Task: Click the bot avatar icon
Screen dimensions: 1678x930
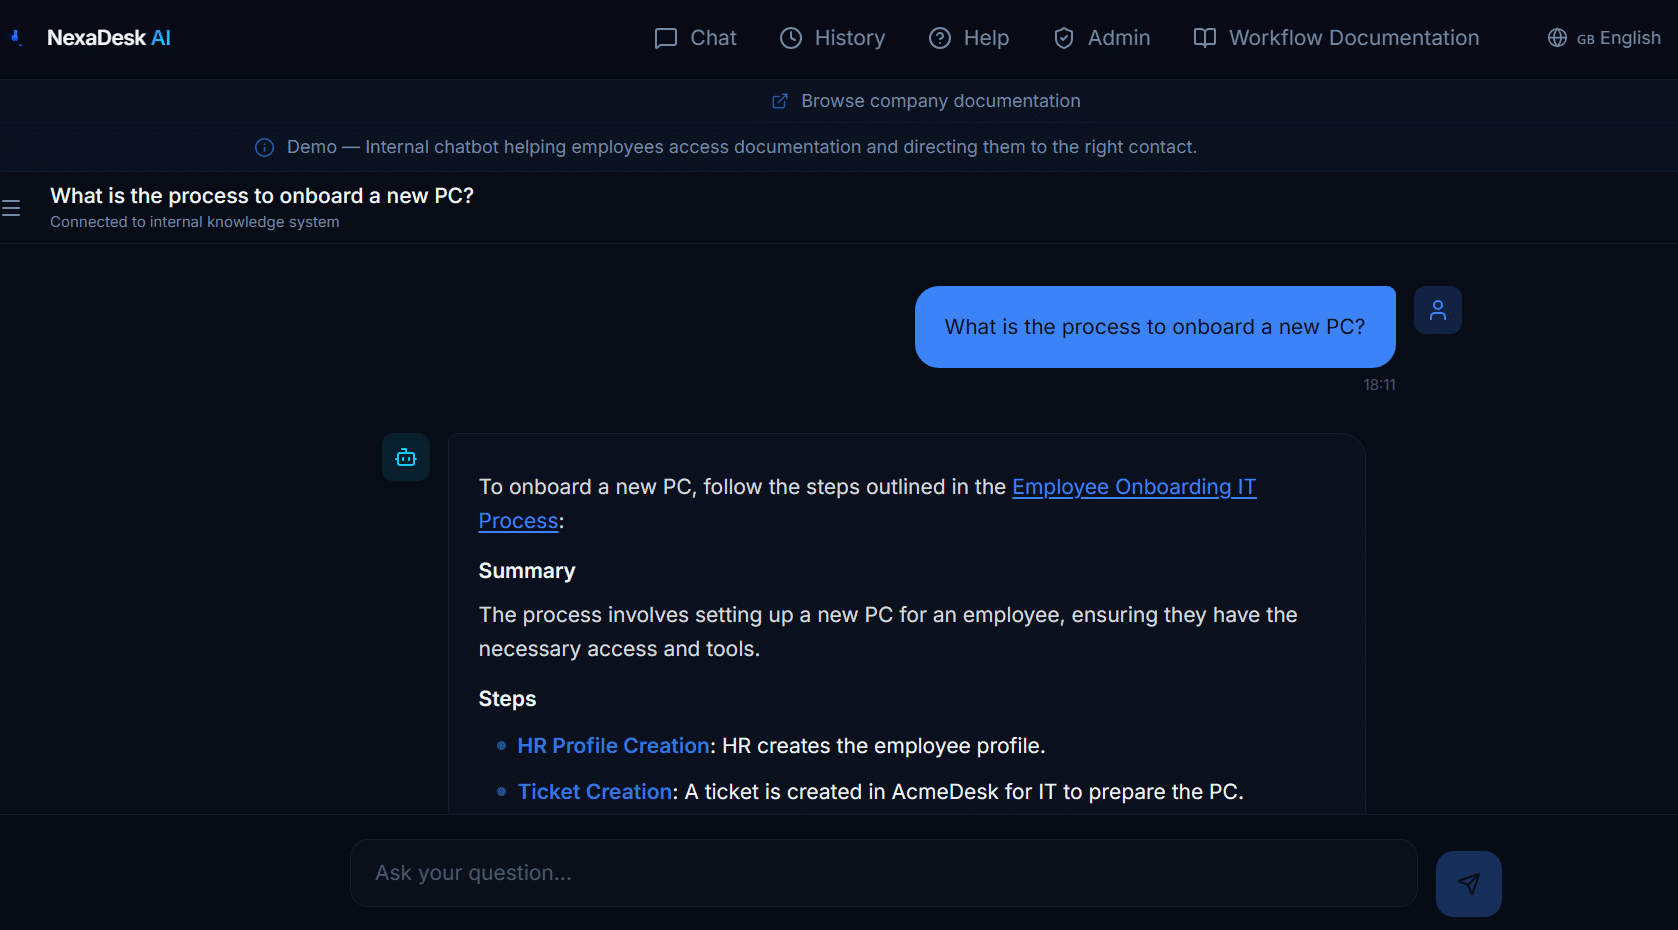Action: pyautogui.click(x=406, y=457)
